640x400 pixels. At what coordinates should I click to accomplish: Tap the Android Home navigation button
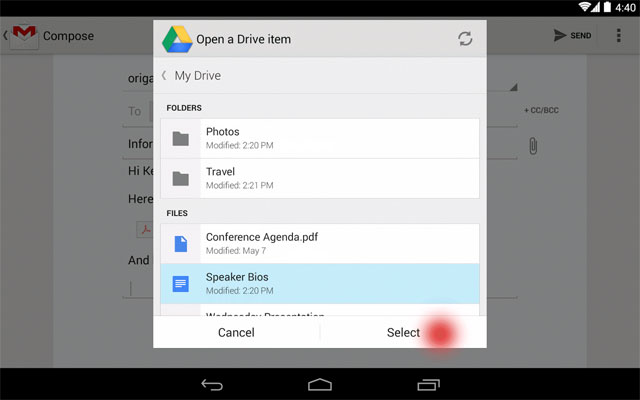click(x=320, y=384)
